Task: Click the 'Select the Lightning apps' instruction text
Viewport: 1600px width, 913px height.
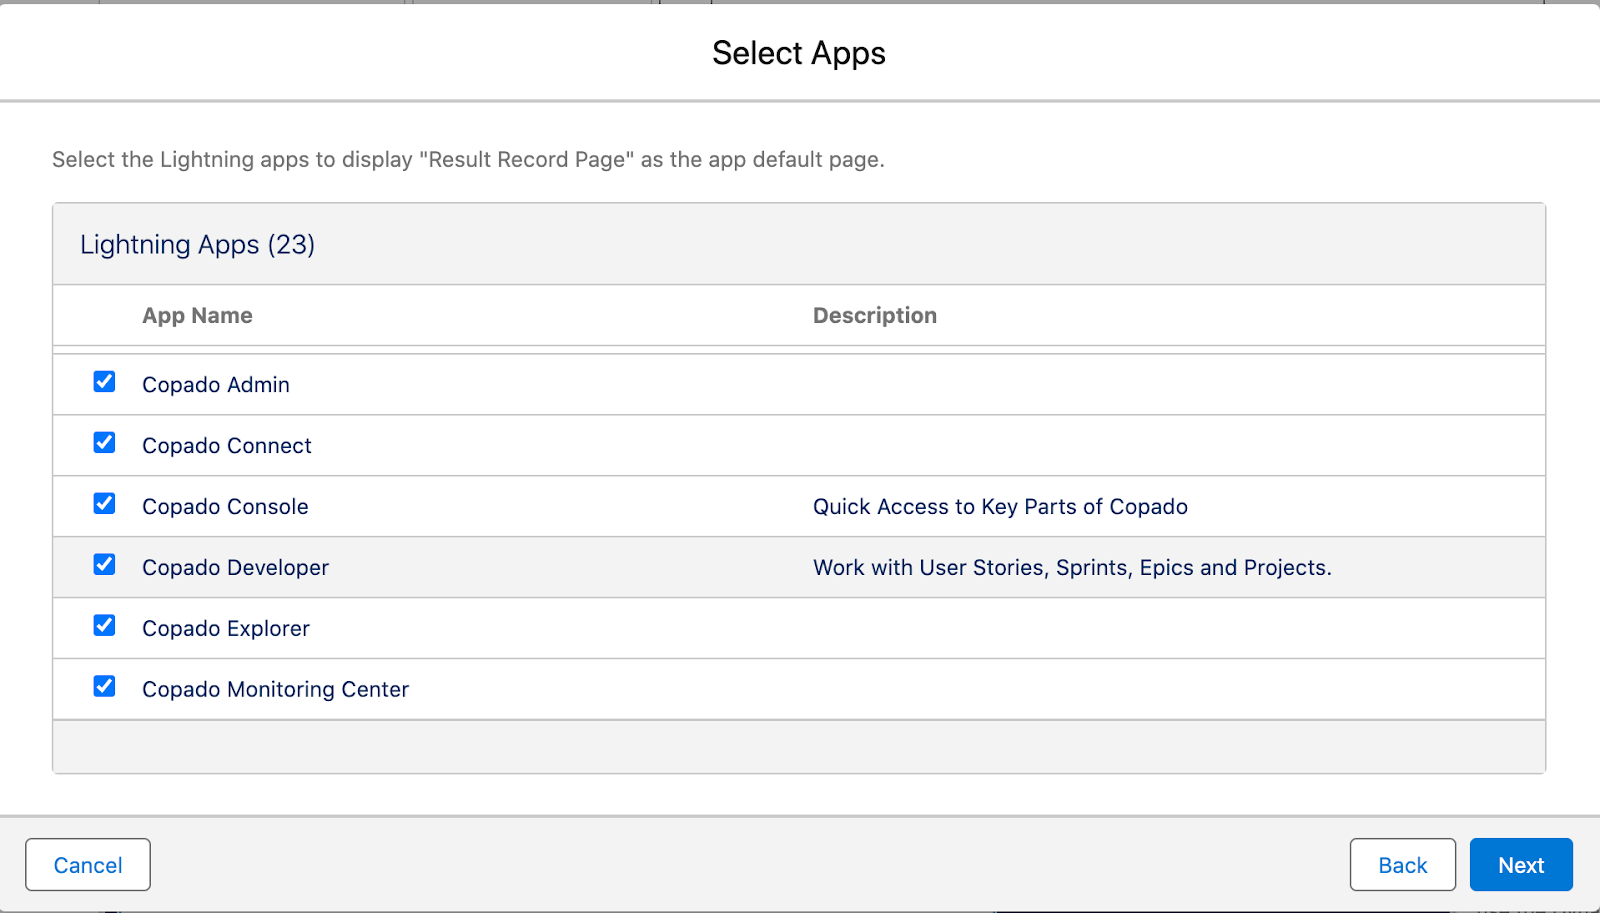Action: click(x=468, y=160)
